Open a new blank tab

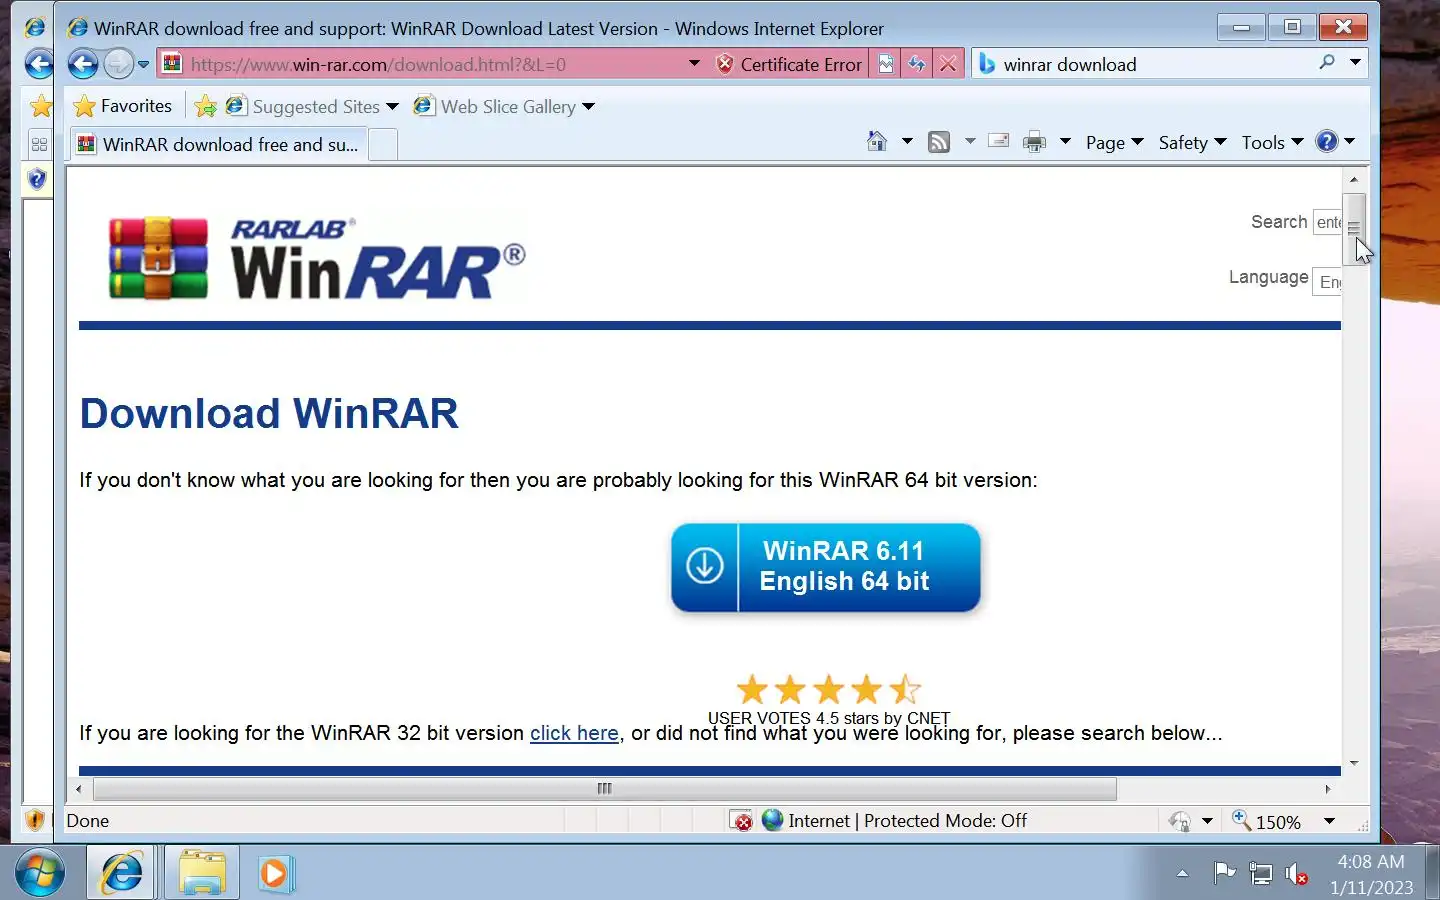[383, 145]
